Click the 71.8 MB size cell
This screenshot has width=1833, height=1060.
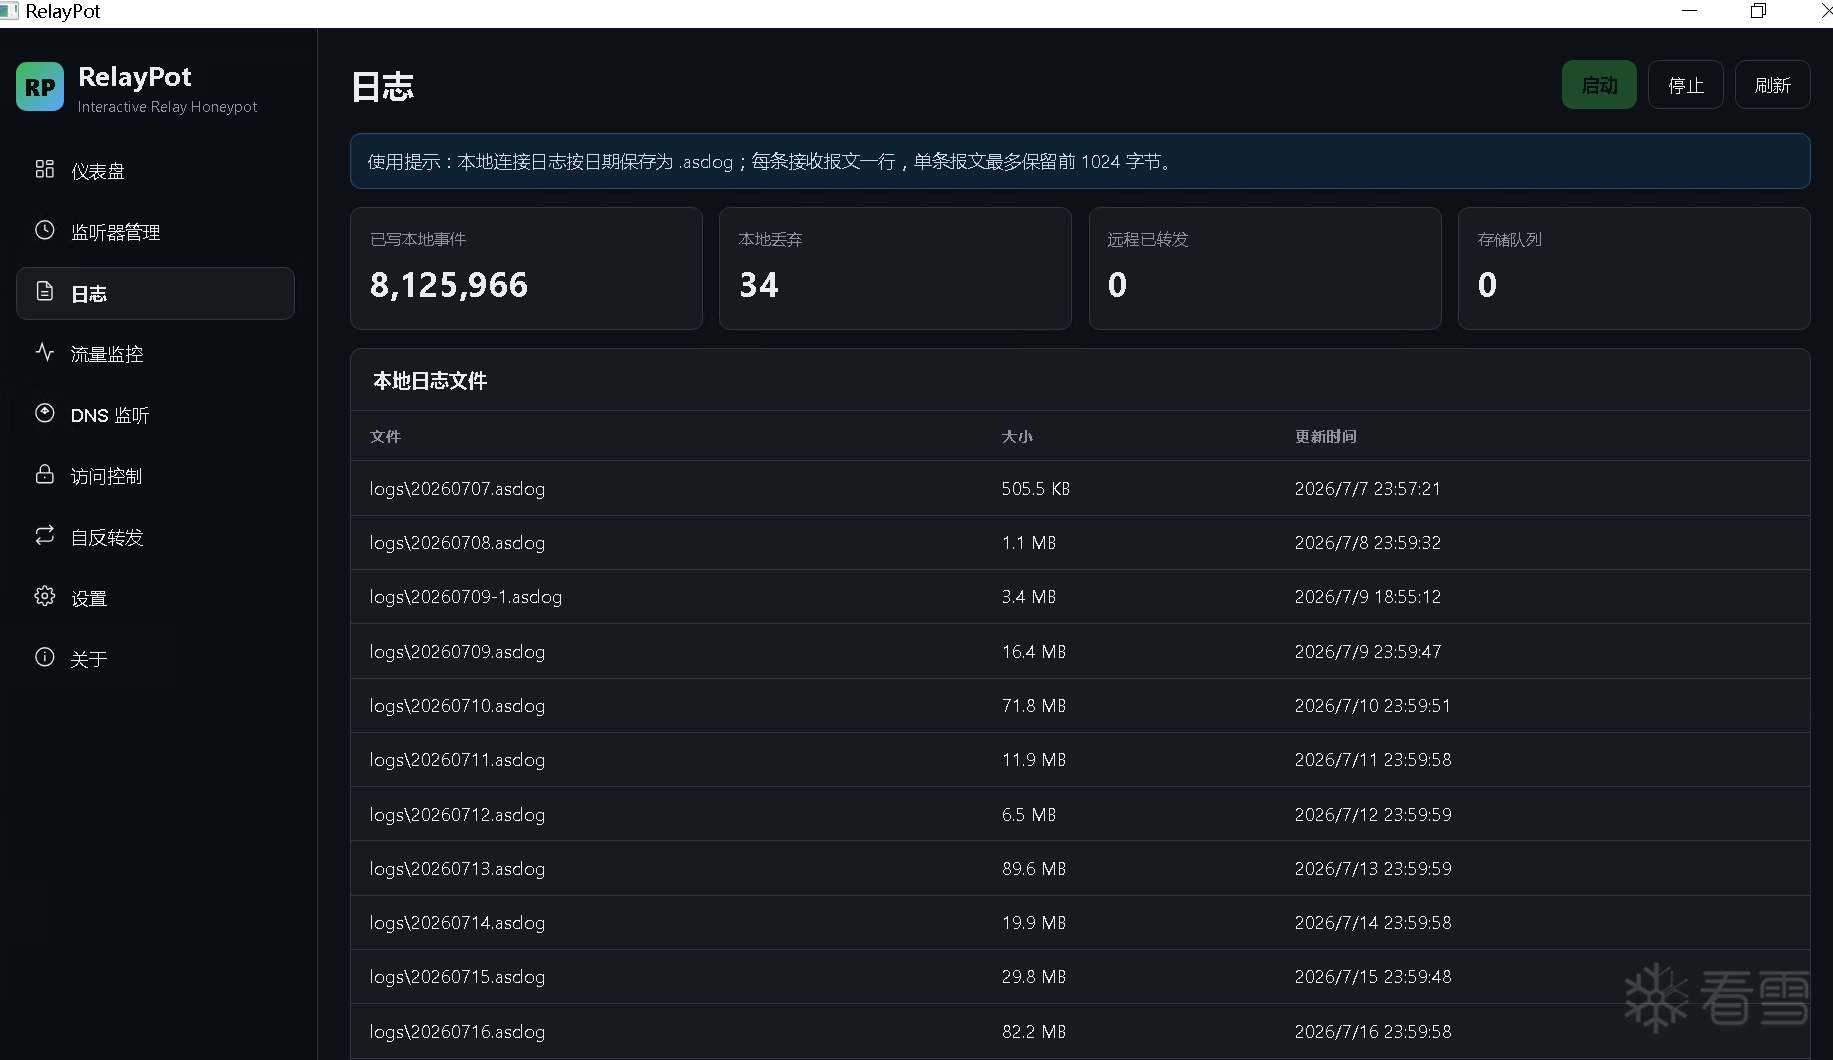[1034, 705]
